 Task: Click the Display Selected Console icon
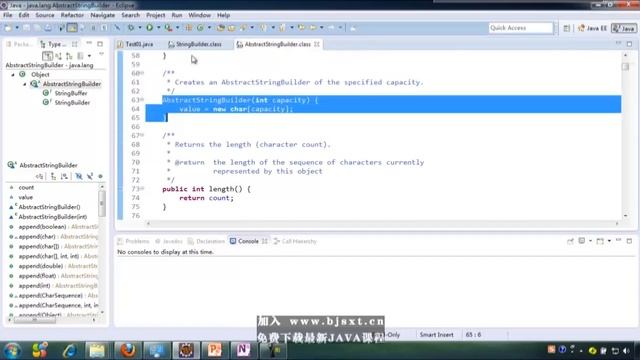click(x=582, y=241)
